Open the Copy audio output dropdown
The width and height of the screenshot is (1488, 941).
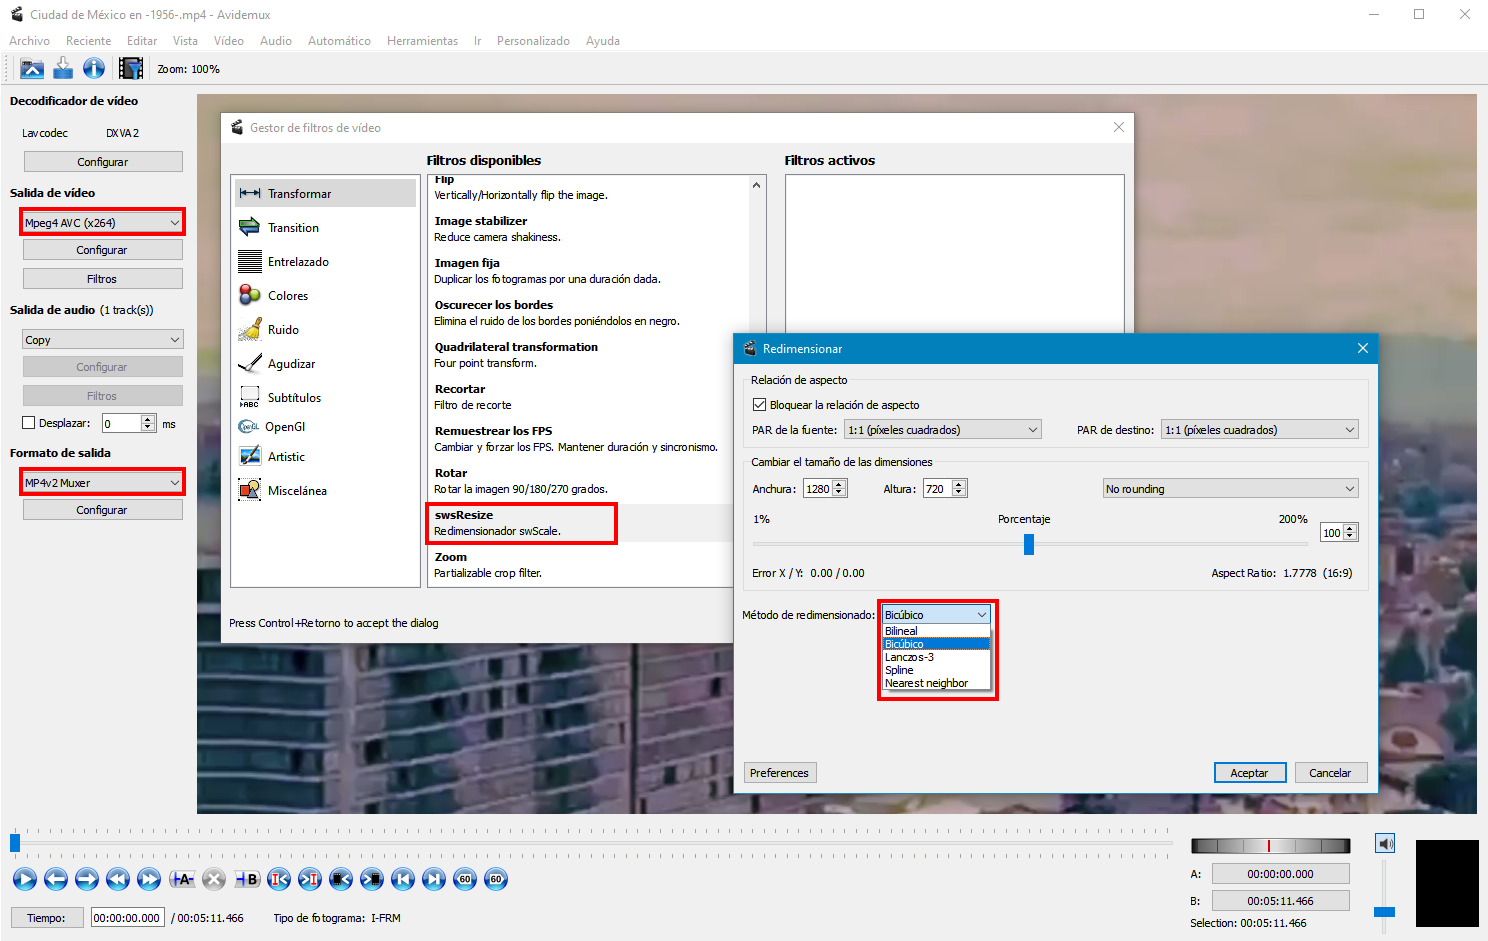point(102,340)
